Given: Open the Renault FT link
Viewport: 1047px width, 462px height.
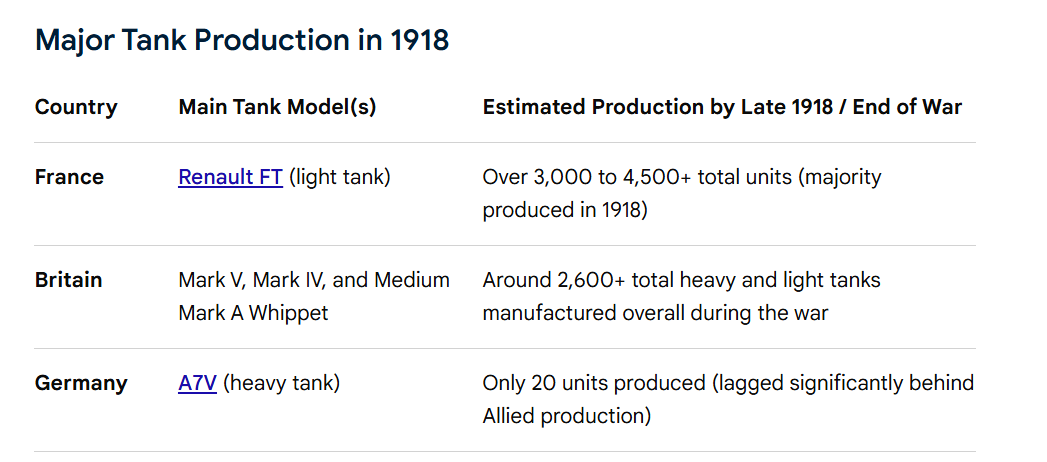Looking at the screenshot, I should (x=230, y=178).
